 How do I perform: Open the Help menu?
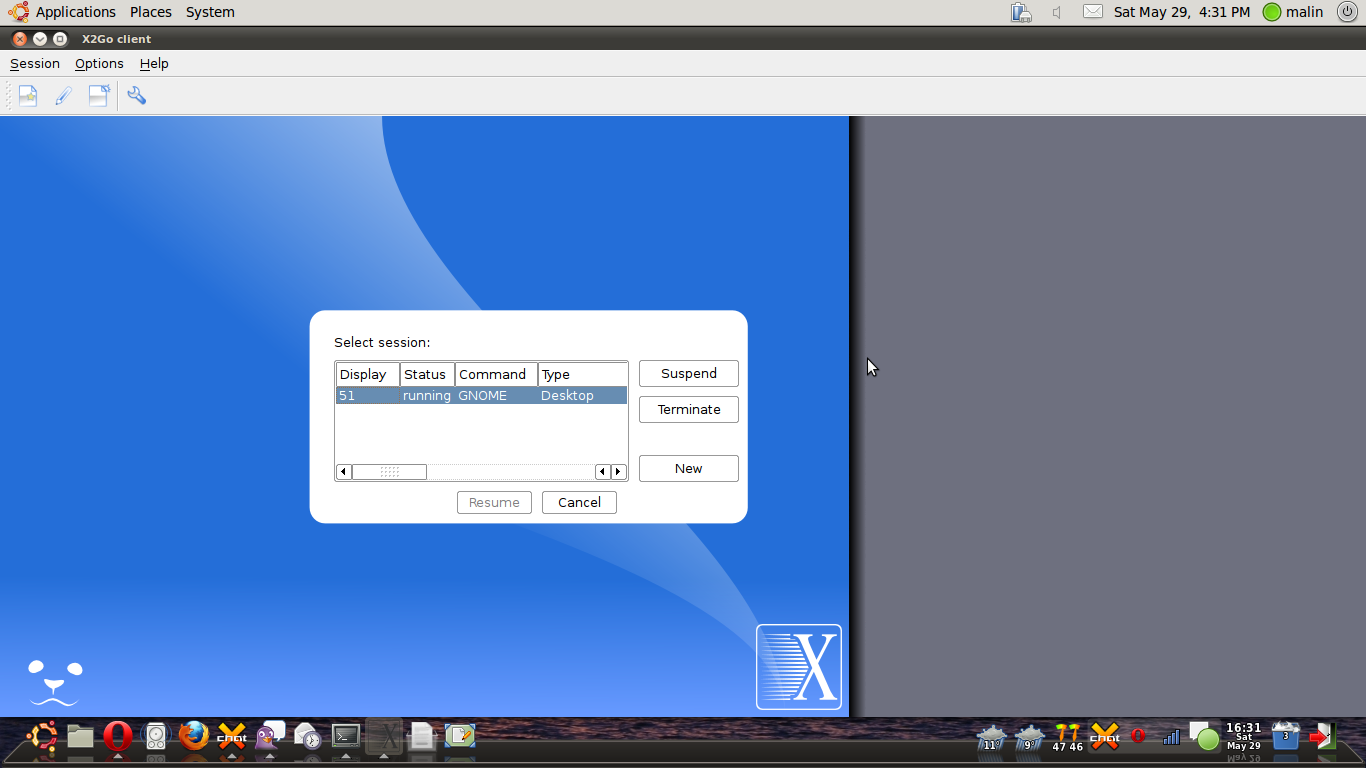click(x=154, y=63)
